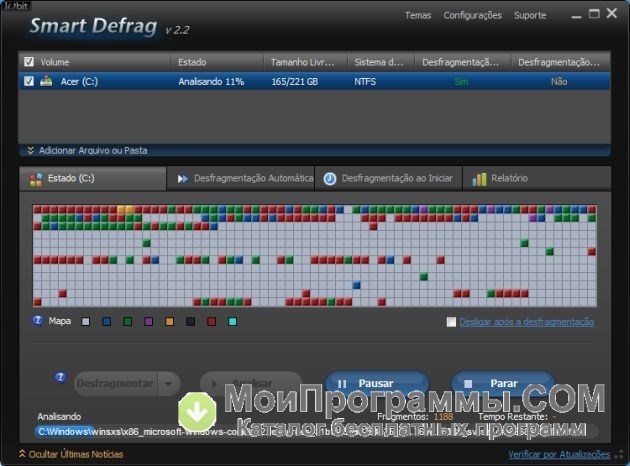Open the Desfragmentar dropdown arrow
This screenshot has height=466, width=630.
point(168,384)
